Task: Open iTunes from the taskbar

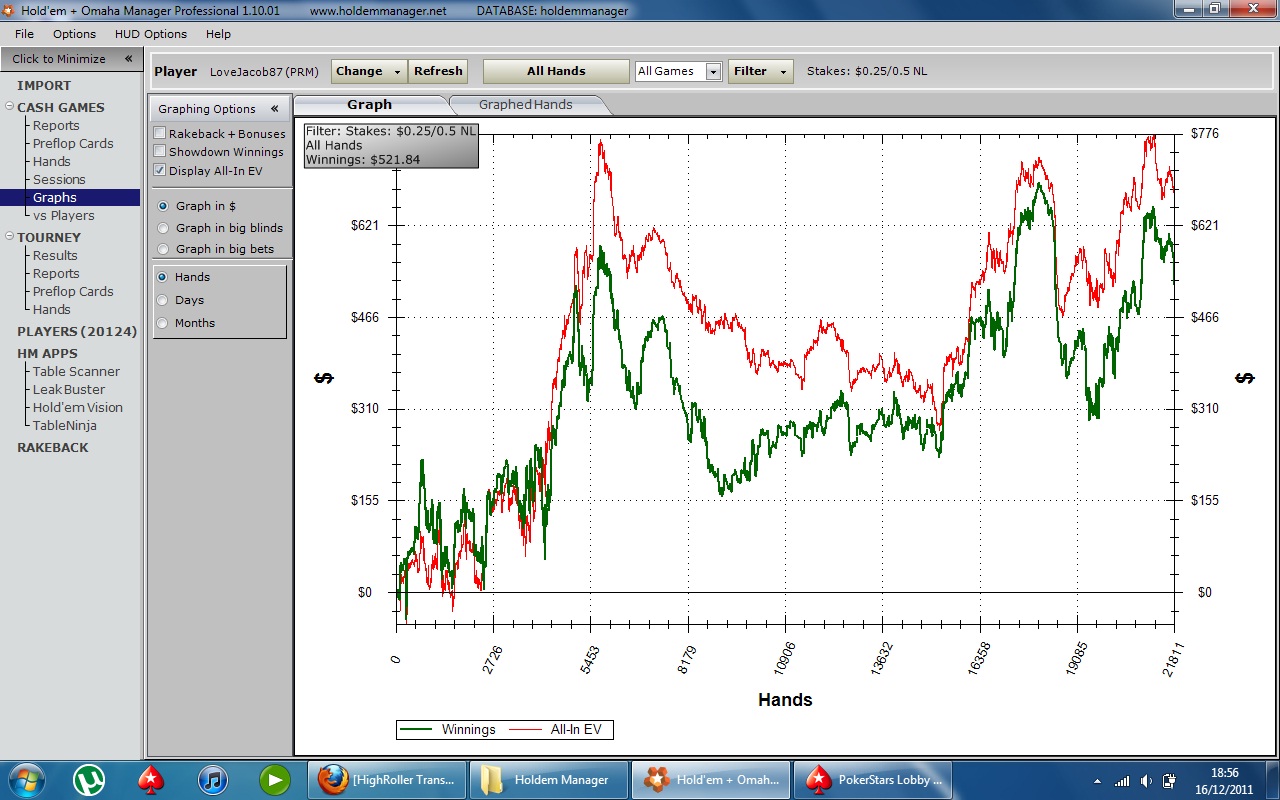Action: (212, 779)
